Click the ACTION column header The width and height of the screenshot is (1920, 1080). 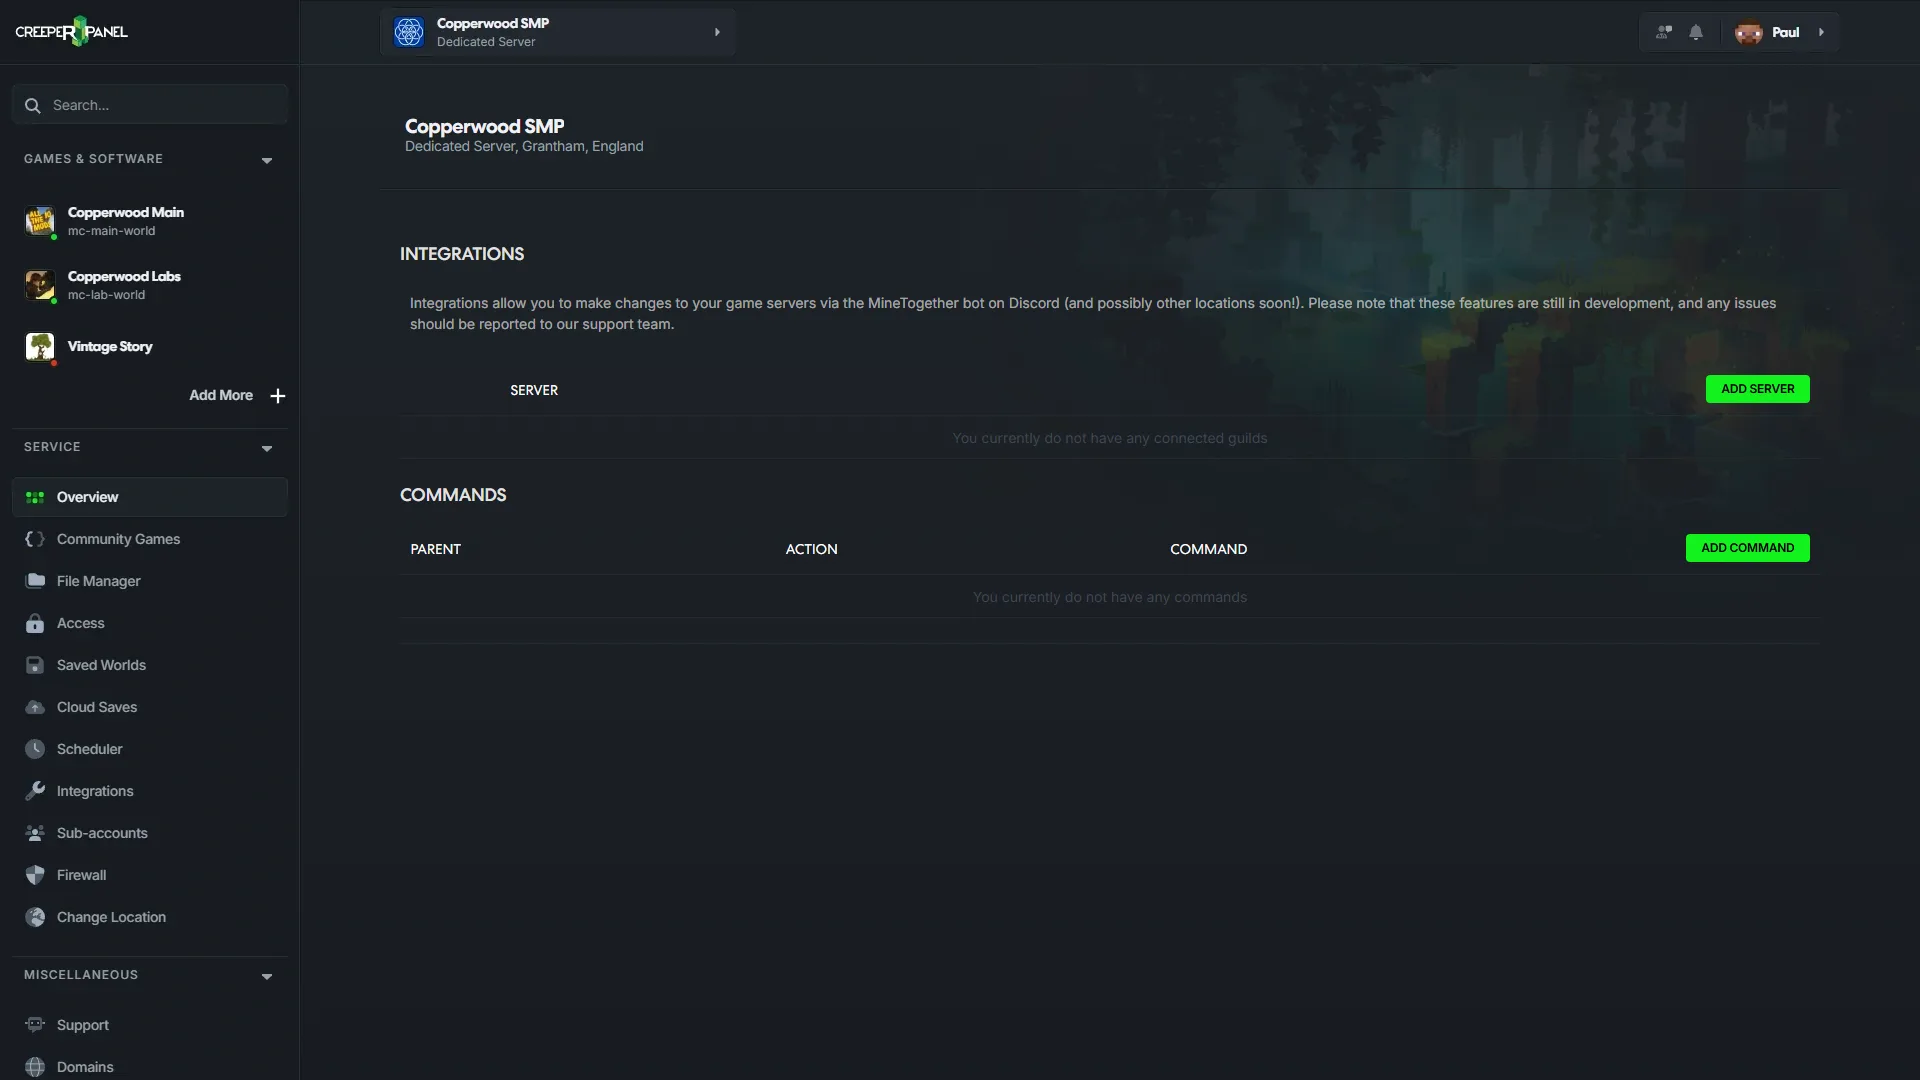pos(811,549)
